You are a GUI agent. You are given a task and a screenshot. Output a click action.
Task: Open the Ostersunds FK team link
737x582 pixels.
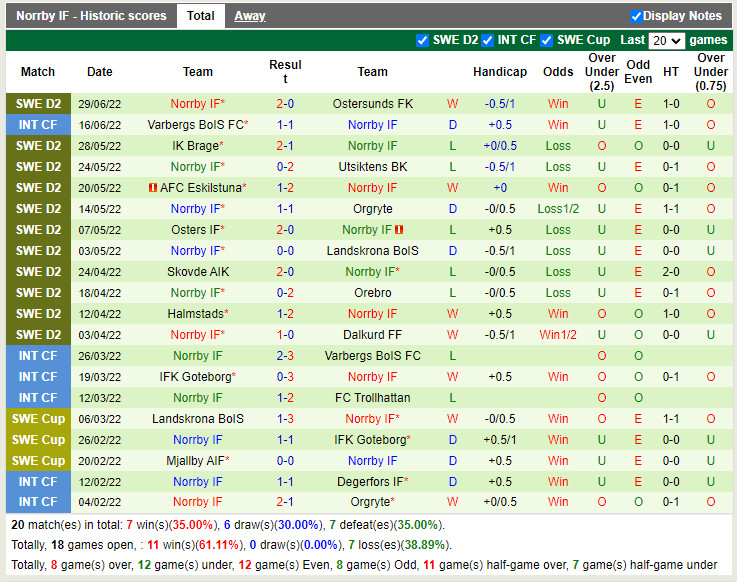point(372,104)
